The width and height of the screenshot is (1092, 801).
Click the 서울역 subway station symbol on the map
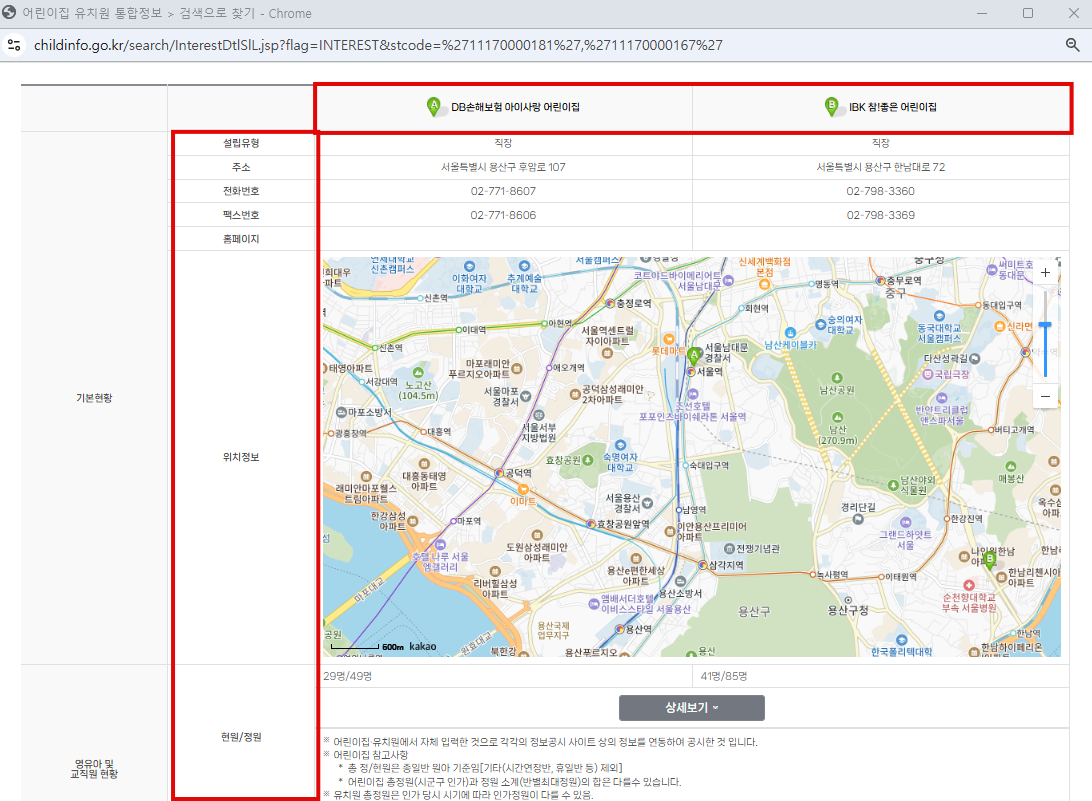[691, 372]
